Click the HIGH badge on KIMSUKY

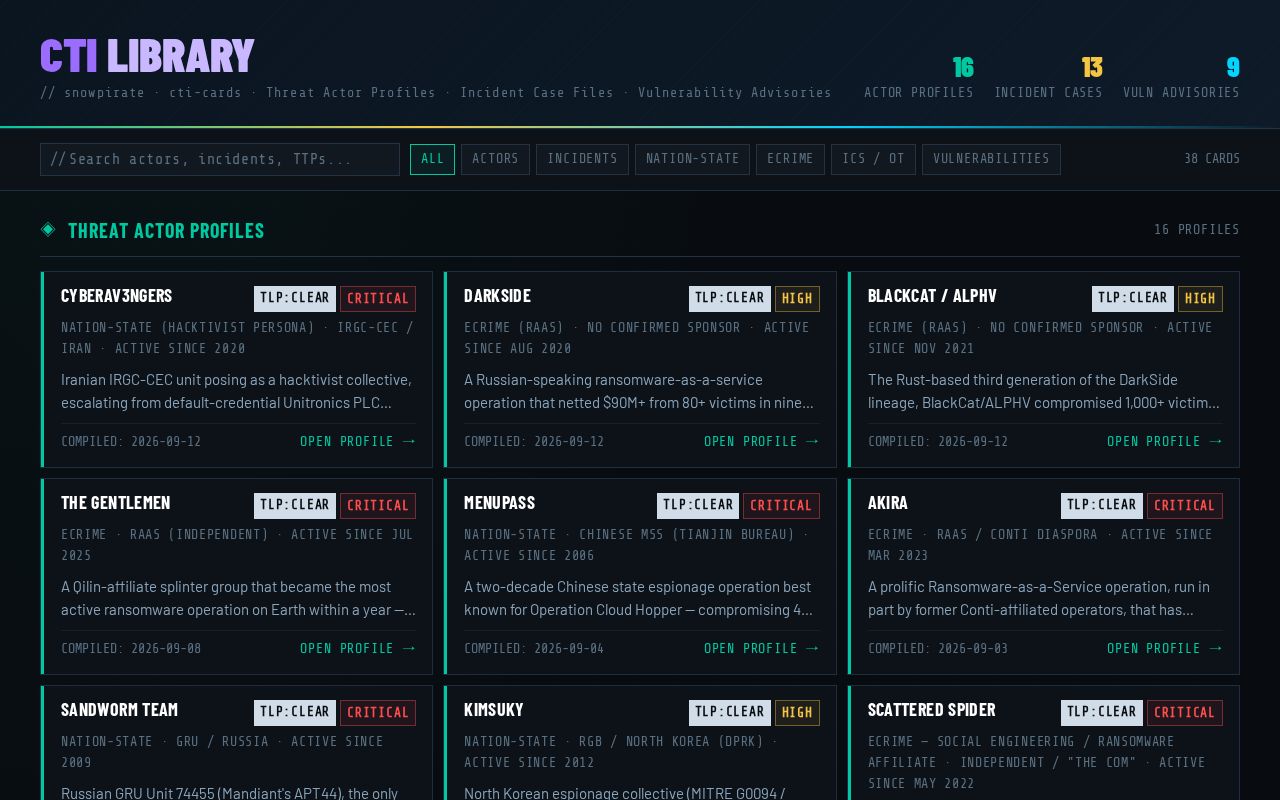coord(797,712)
